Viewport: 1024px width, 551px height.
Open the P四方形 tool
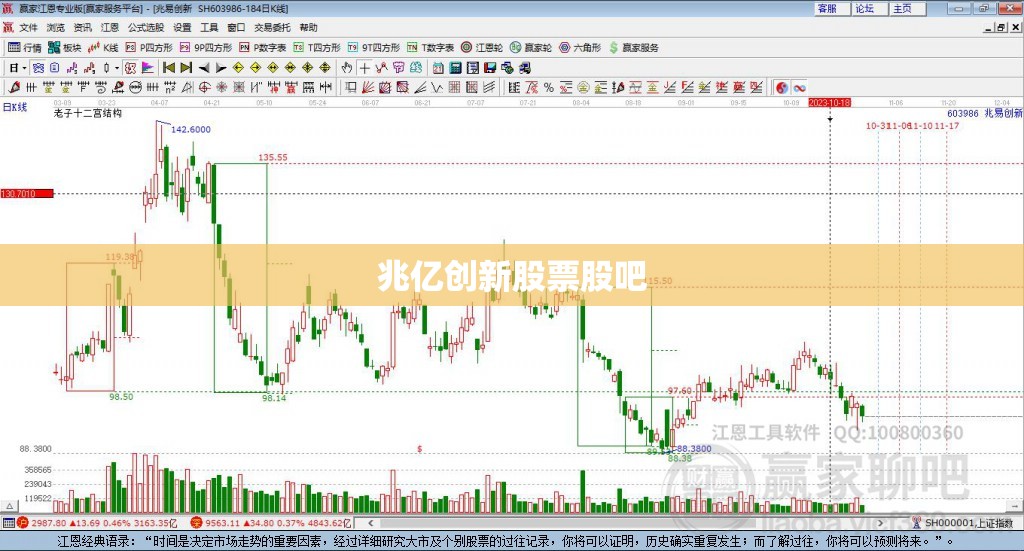pos(149,48)
